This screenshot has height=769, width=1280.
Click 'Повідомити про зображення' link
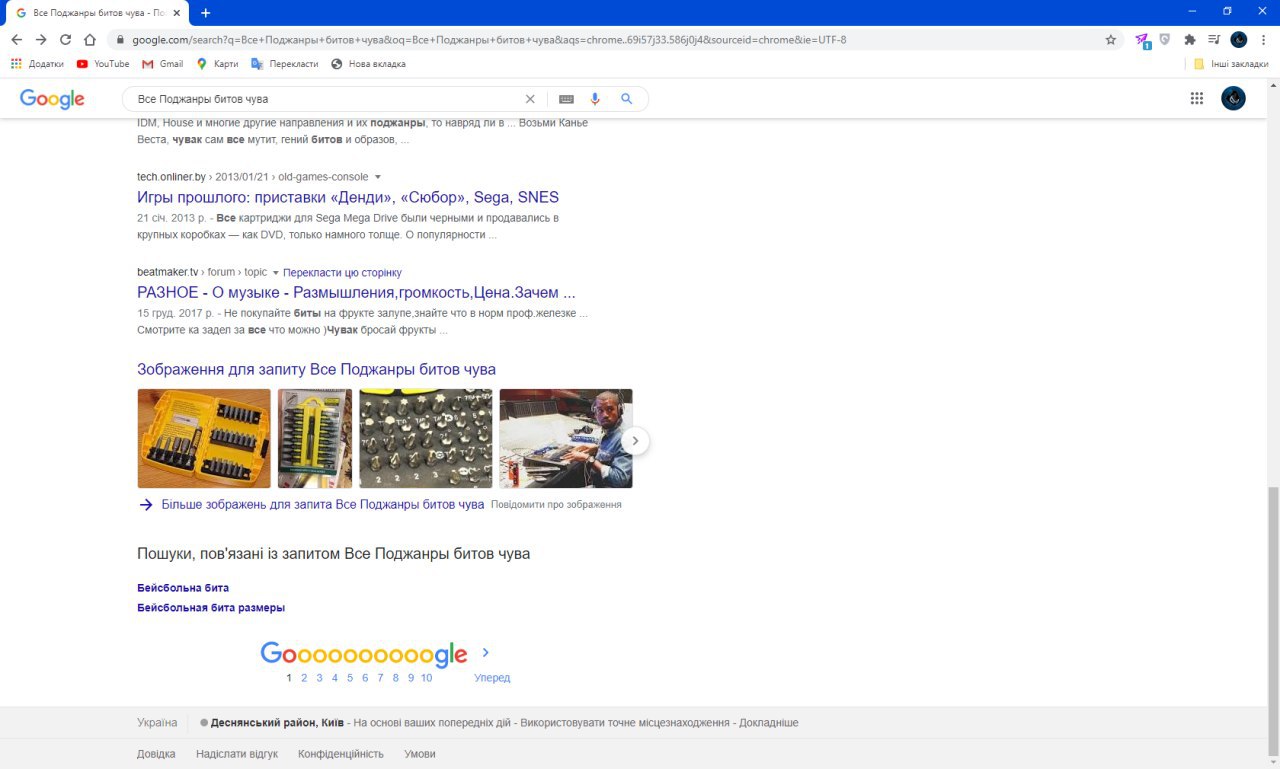point(556,505)
